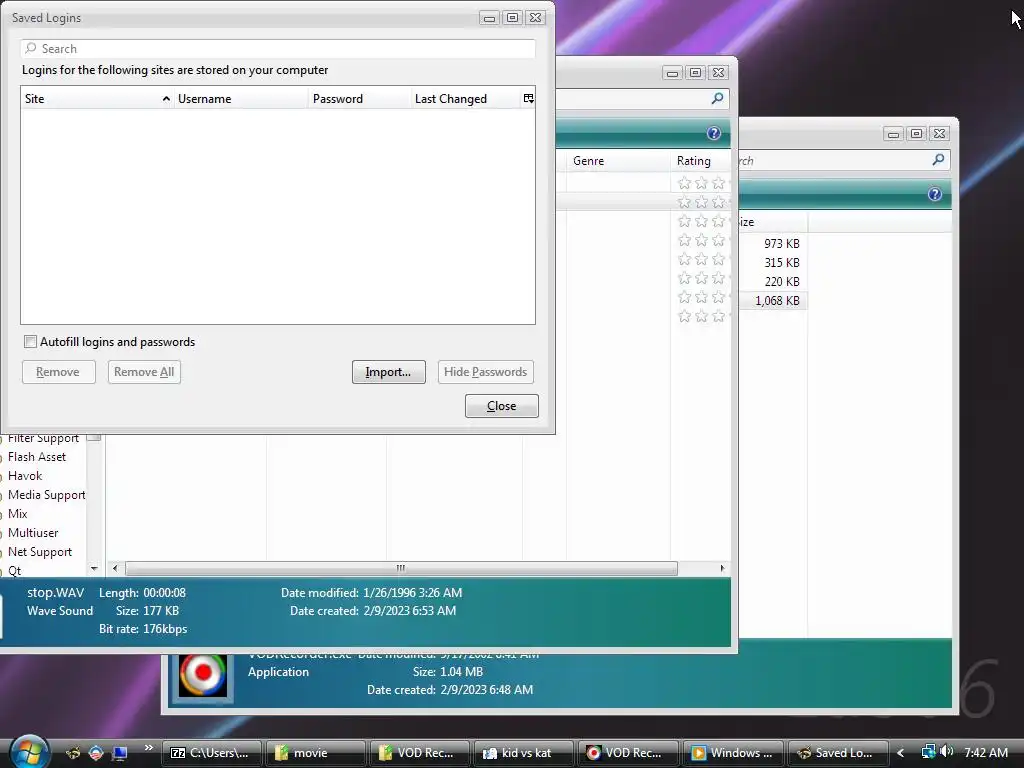Select the Filter Support folder
The width and height of the screenshot is (1024, 768).
tap(43, 438)
